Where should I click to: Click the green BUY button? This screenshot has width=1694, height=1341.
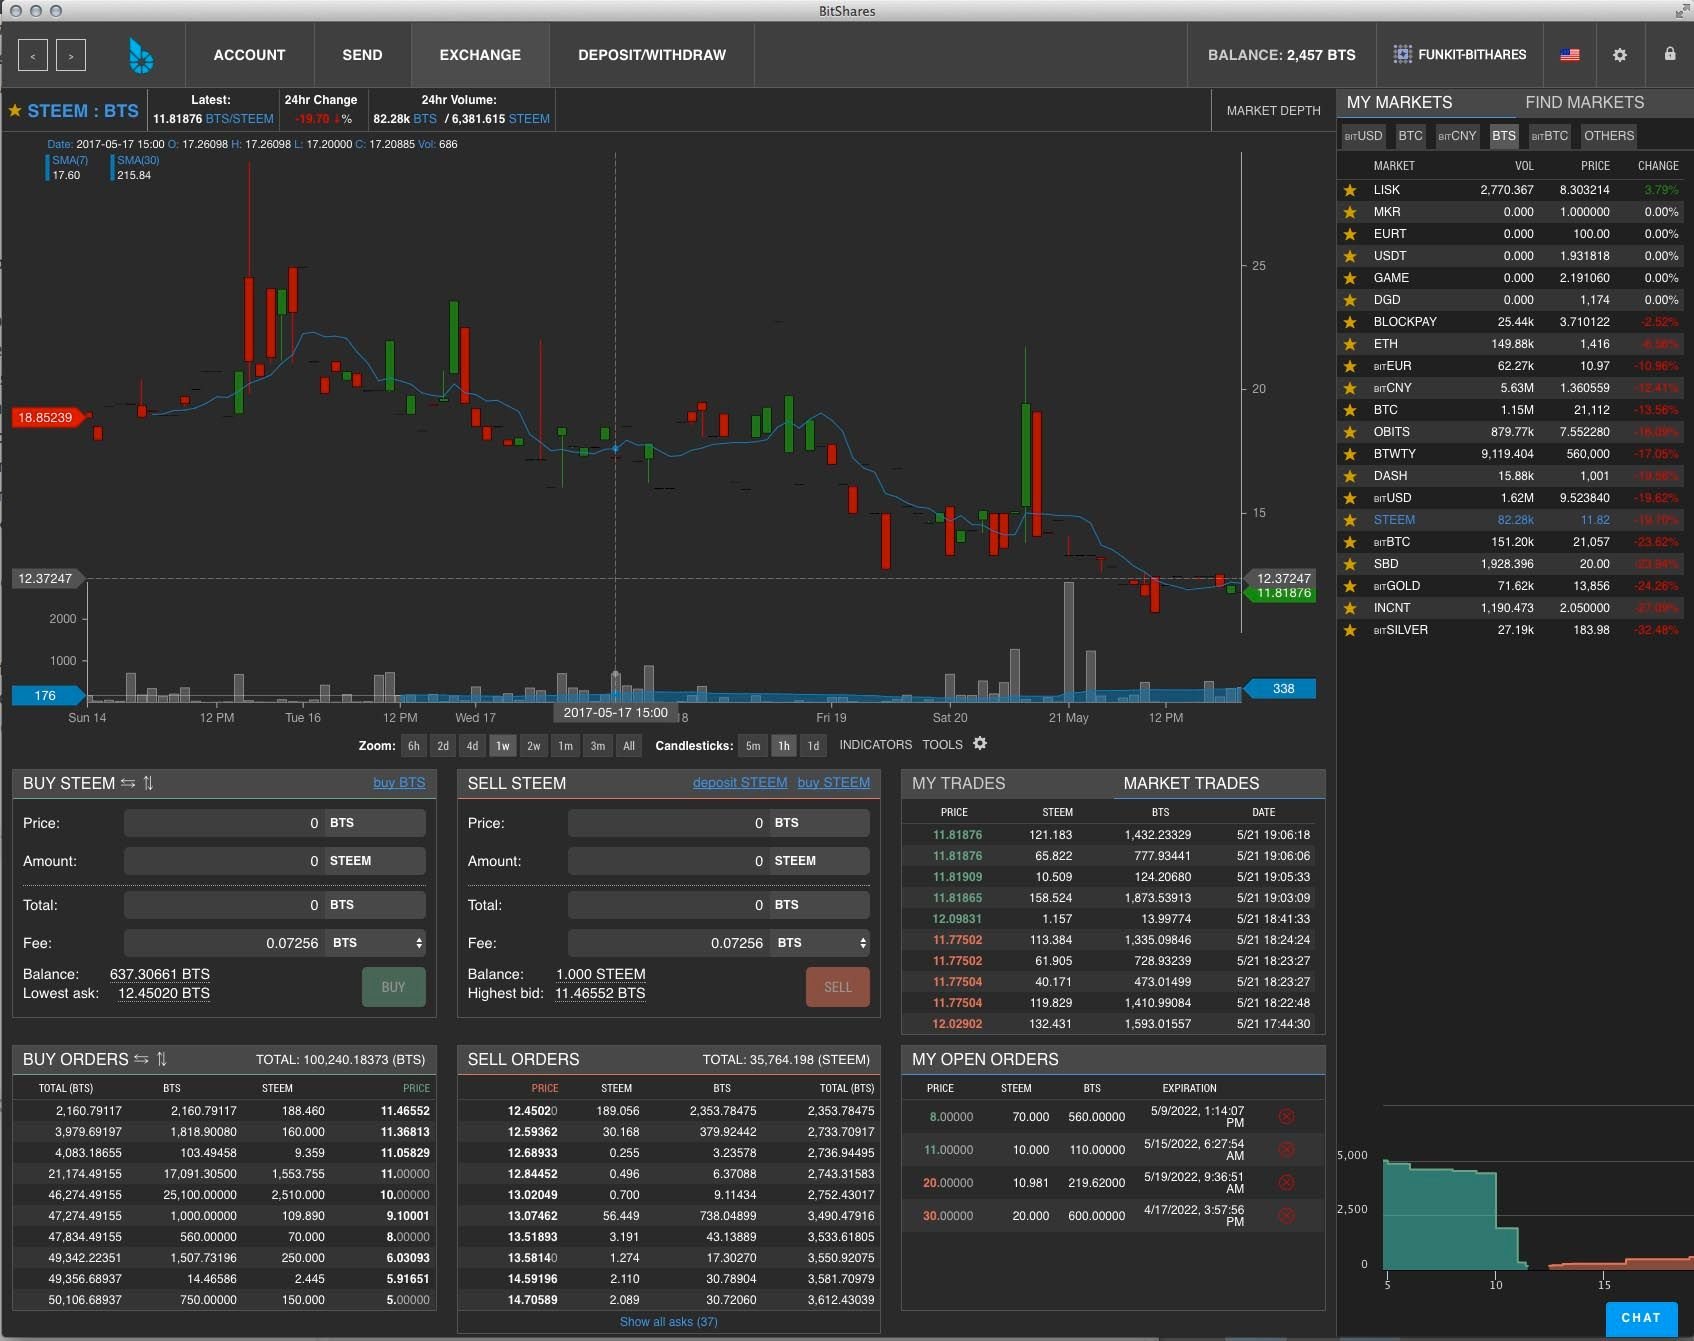point(393,987)
